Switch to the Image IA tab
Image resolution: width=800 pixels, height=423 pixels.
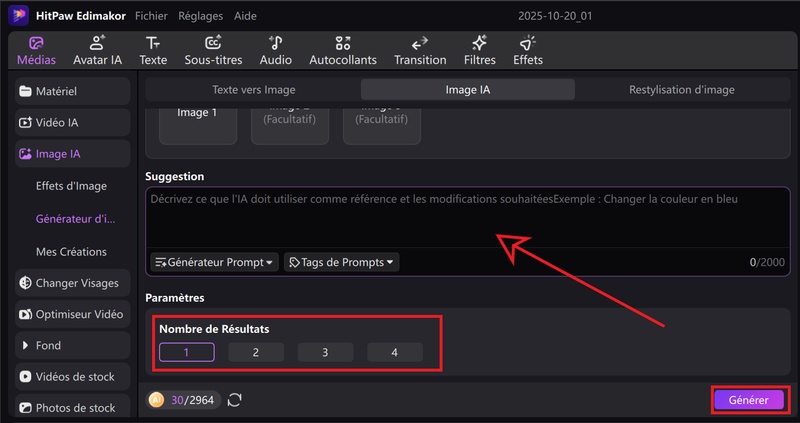coord(468,90)
